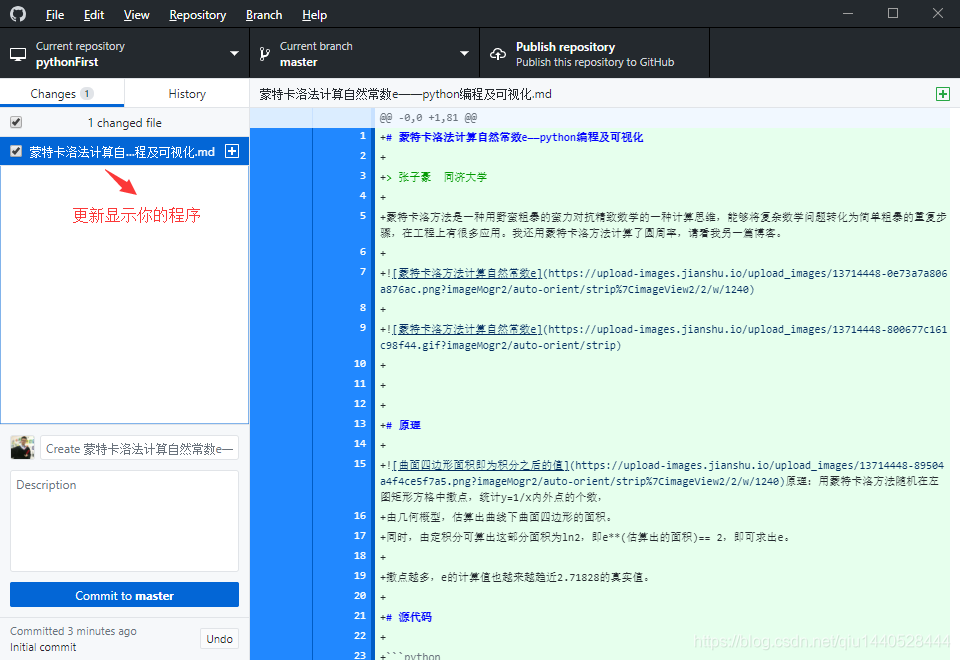Open the Repository menu
This screenshot has height=660, width=960.
pos(197,15)
